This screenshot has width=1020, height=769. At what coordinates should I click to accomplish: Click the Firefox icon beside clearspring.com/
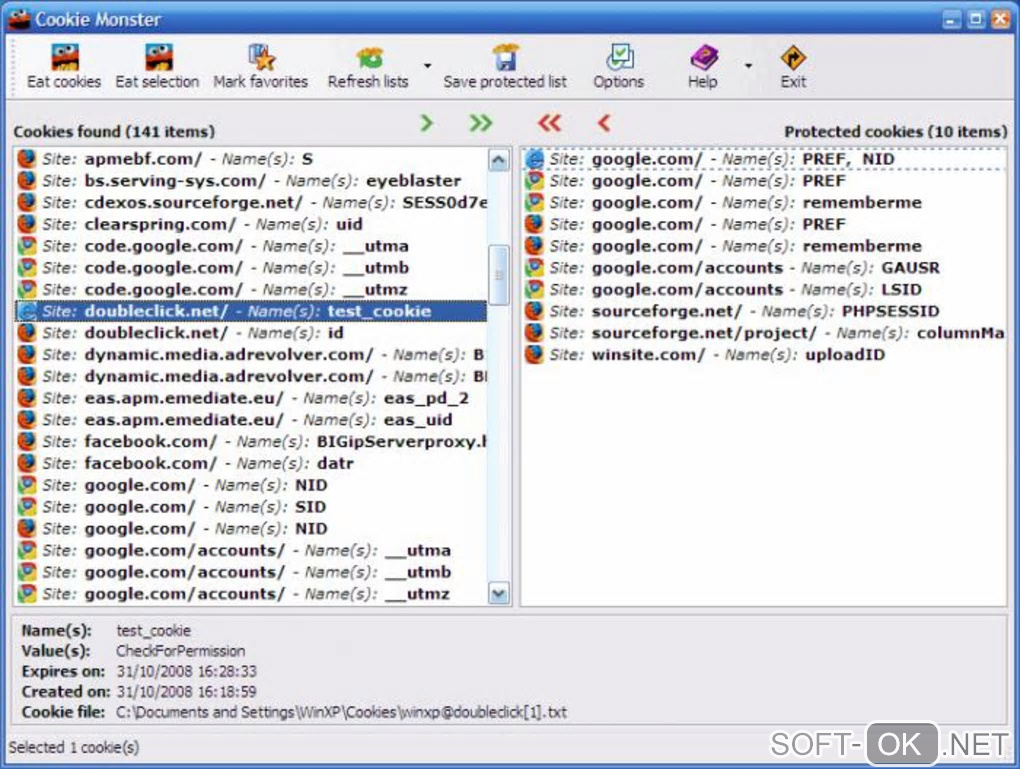tap(27, 224)
